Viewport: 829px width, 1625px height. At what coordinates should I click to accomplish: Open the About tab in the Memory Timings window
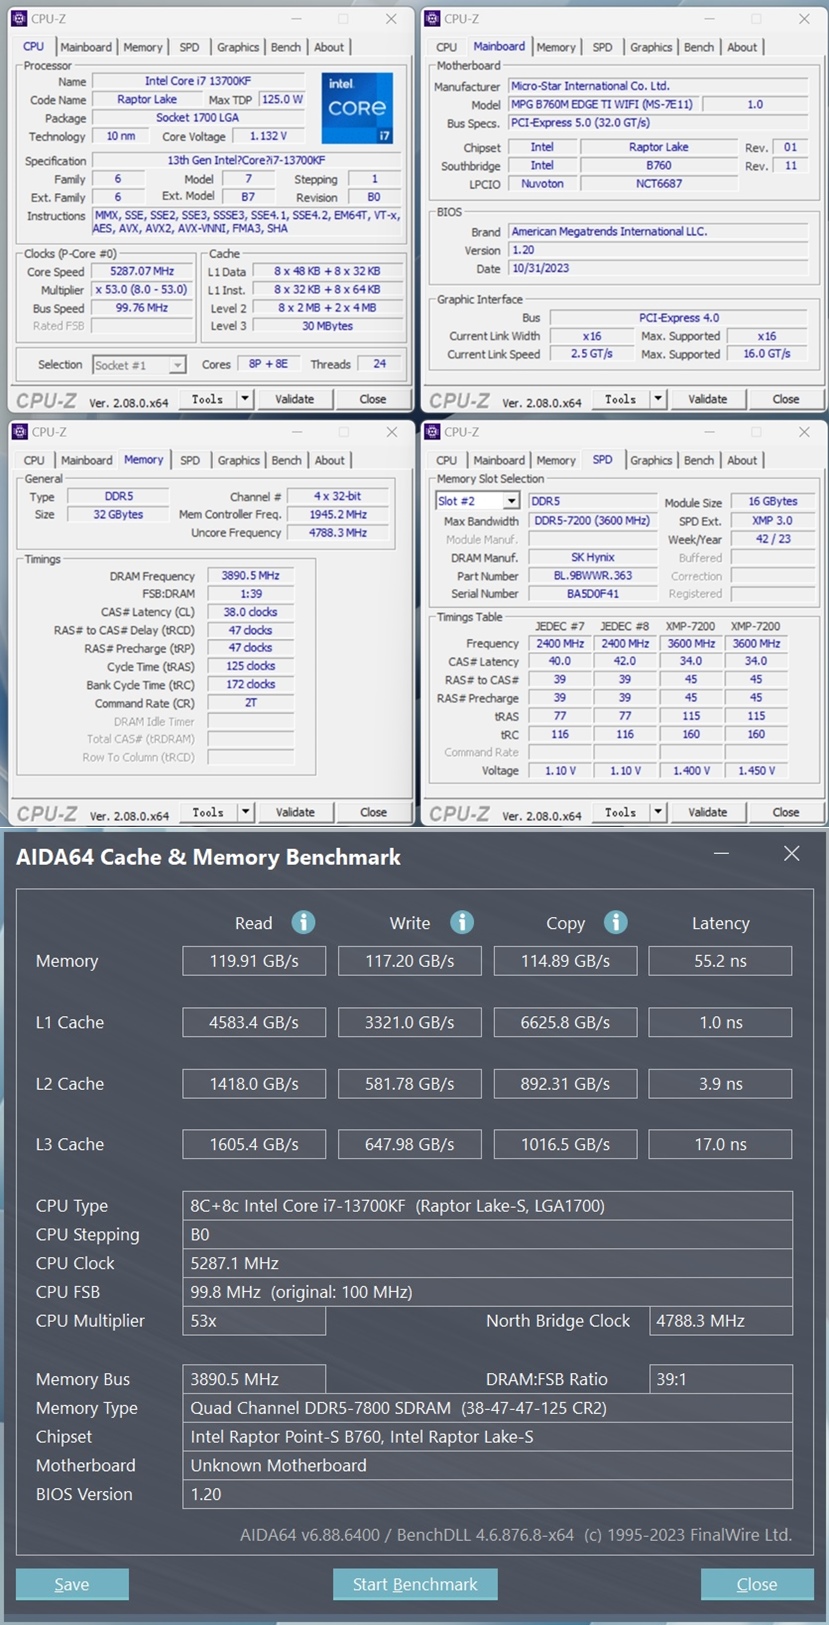330,460
